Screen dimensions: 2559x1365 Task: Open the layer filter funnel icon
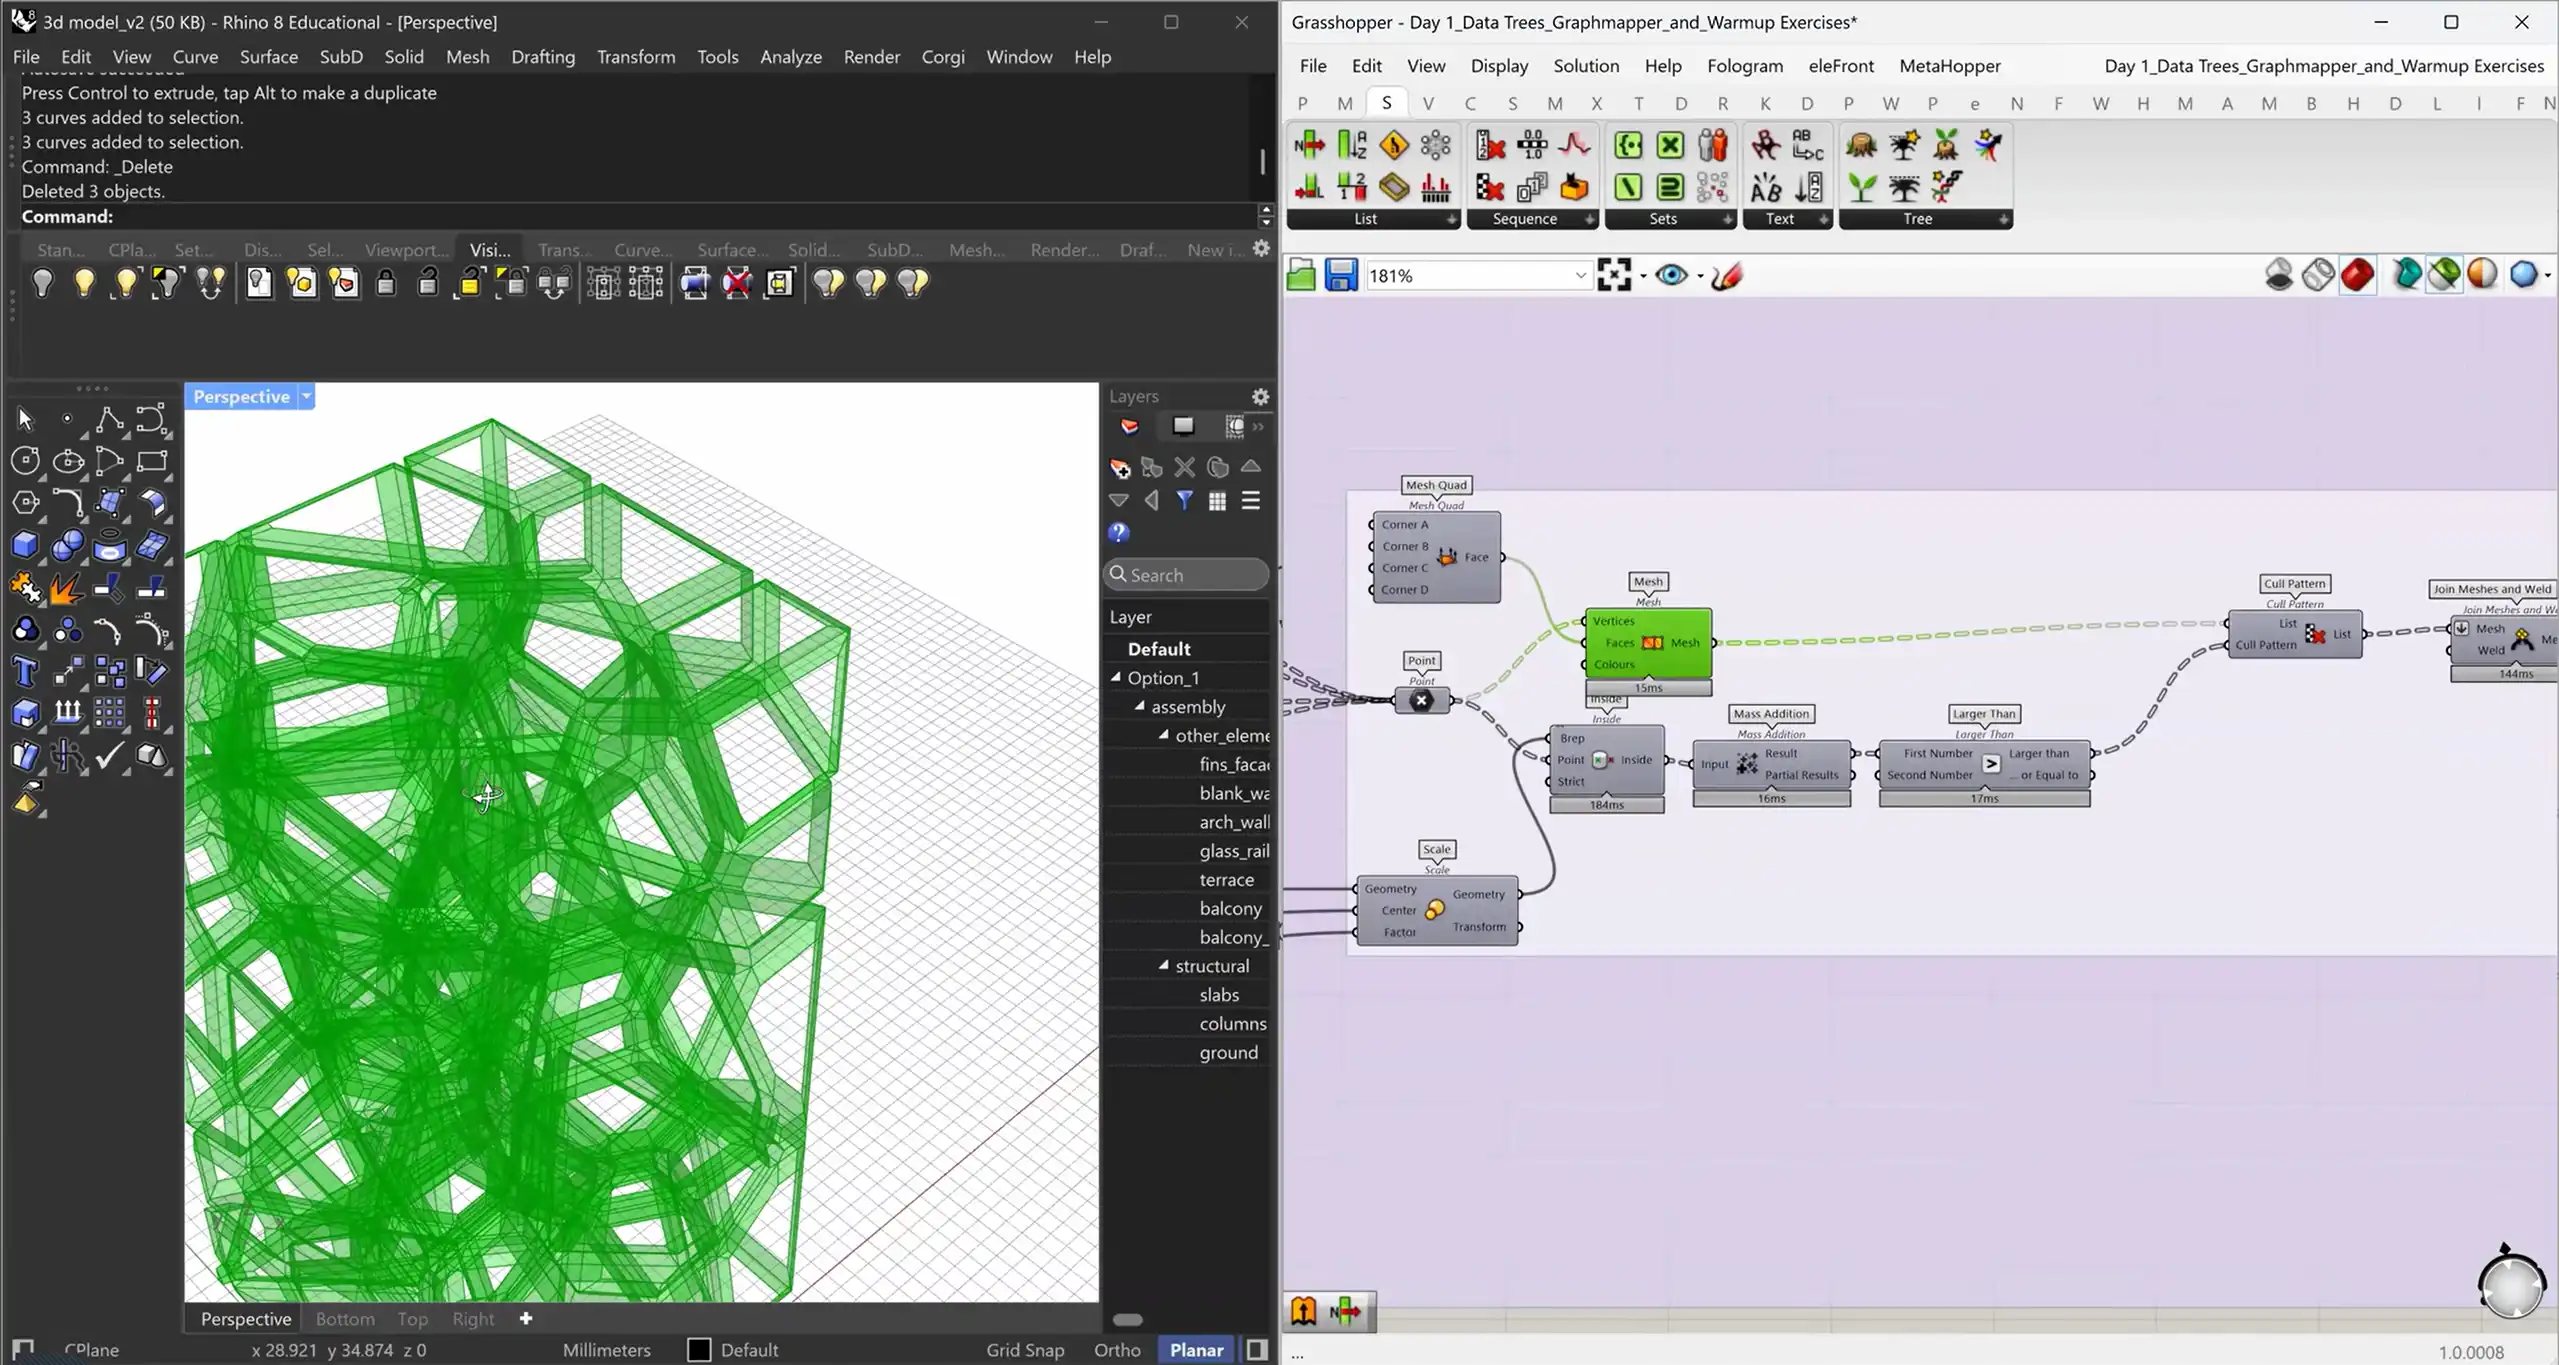(1186, 501)
